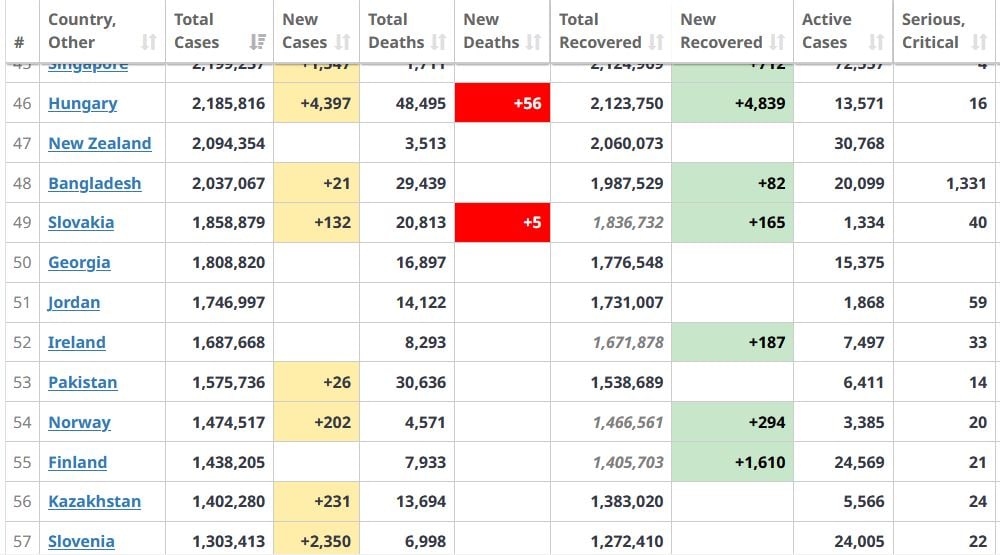Open the Hungary country link
Image resolution: width=1000 pixels, height=555 pixels.
coord(83,103)
